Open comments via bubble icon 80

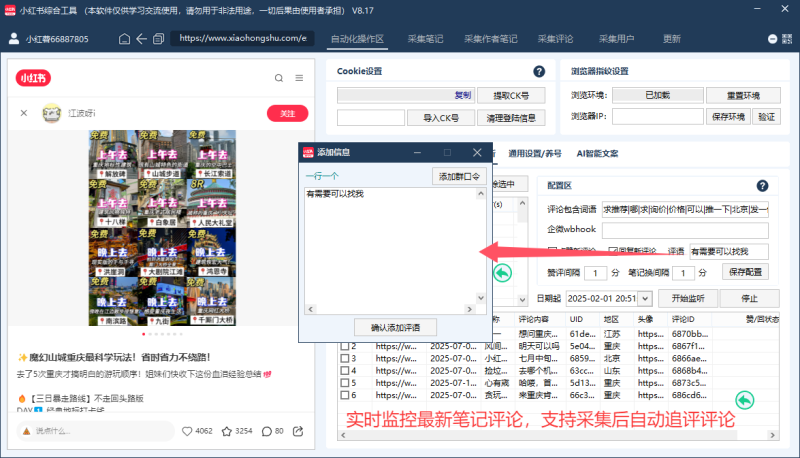pos(267,431)
